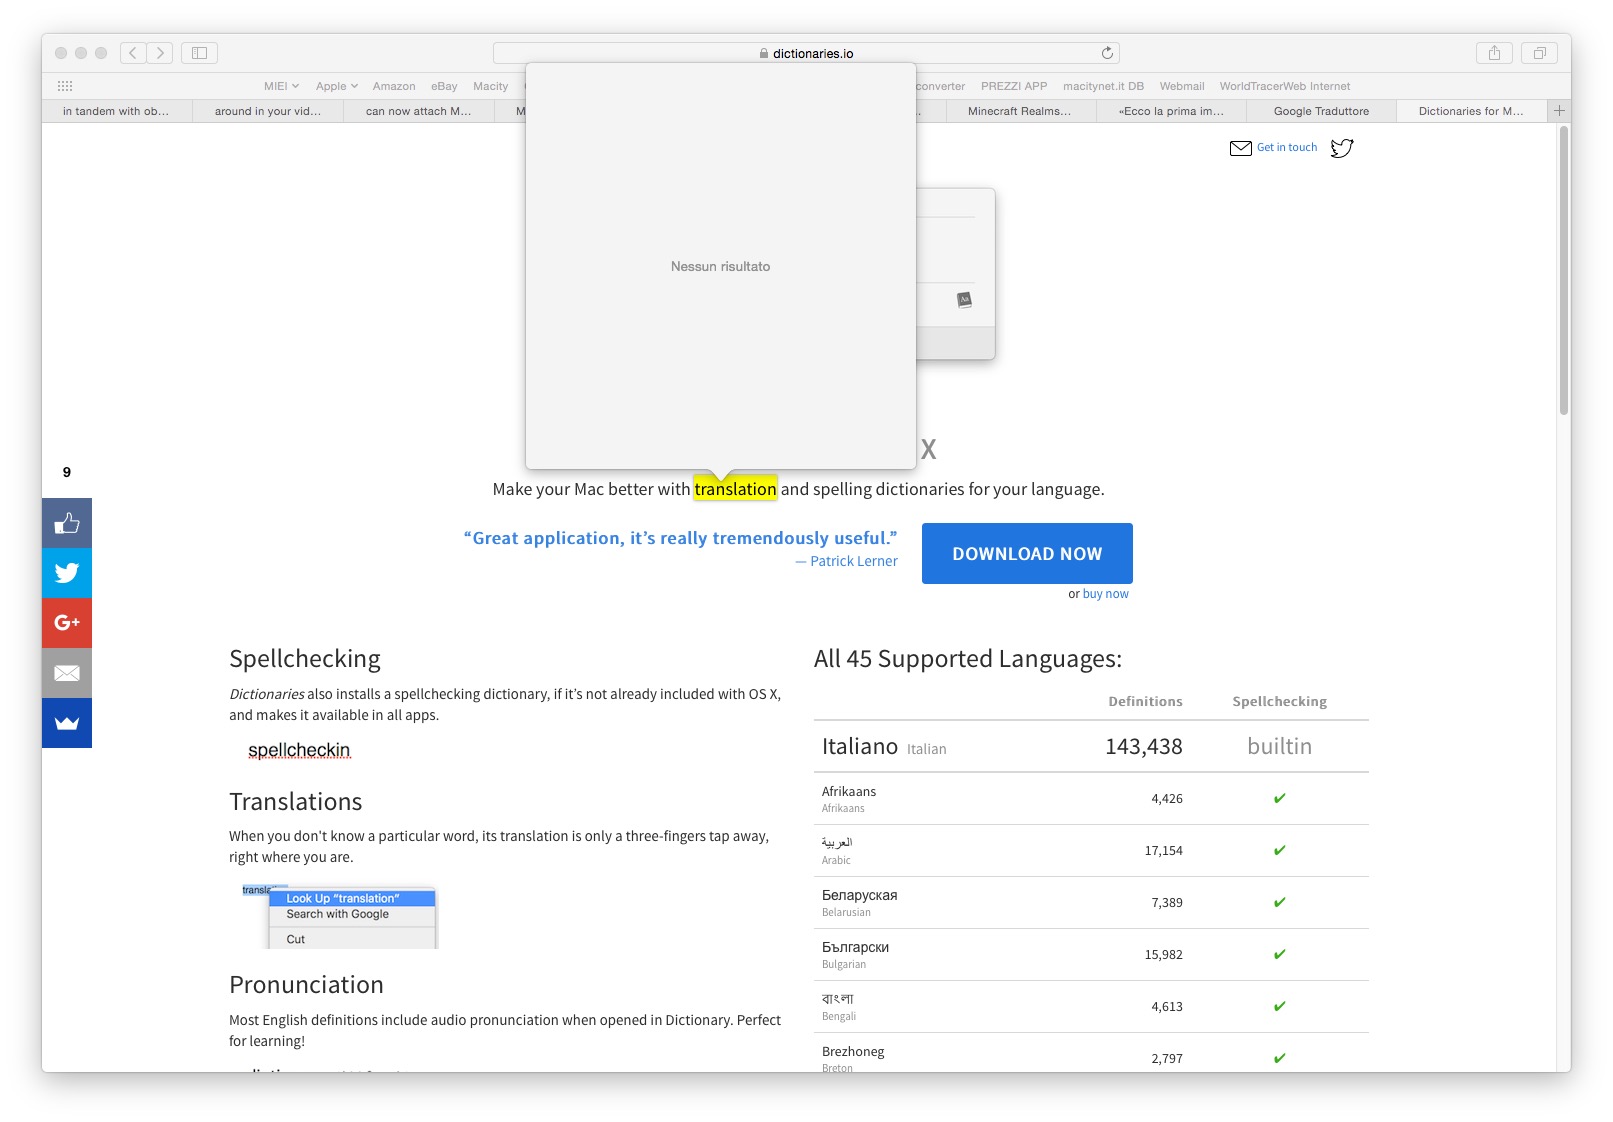Click the "Italiano" language row title
The height and width of the screenshot is (1122, 1613).
(860, 746)
